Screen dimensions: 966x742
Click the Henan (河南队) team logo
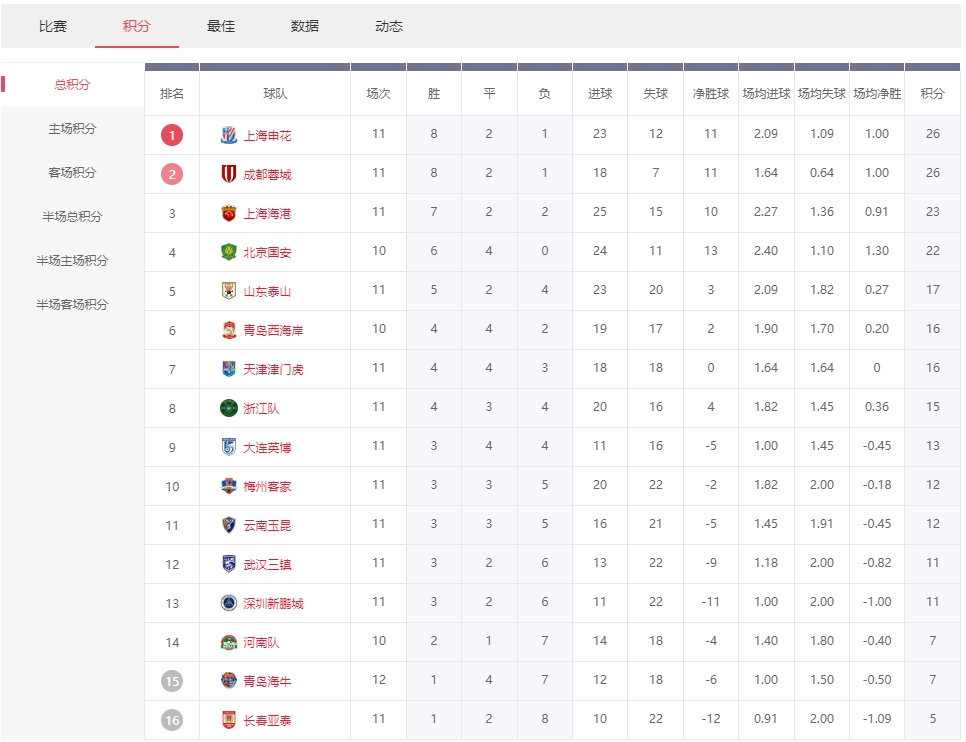tap(229, 642)
